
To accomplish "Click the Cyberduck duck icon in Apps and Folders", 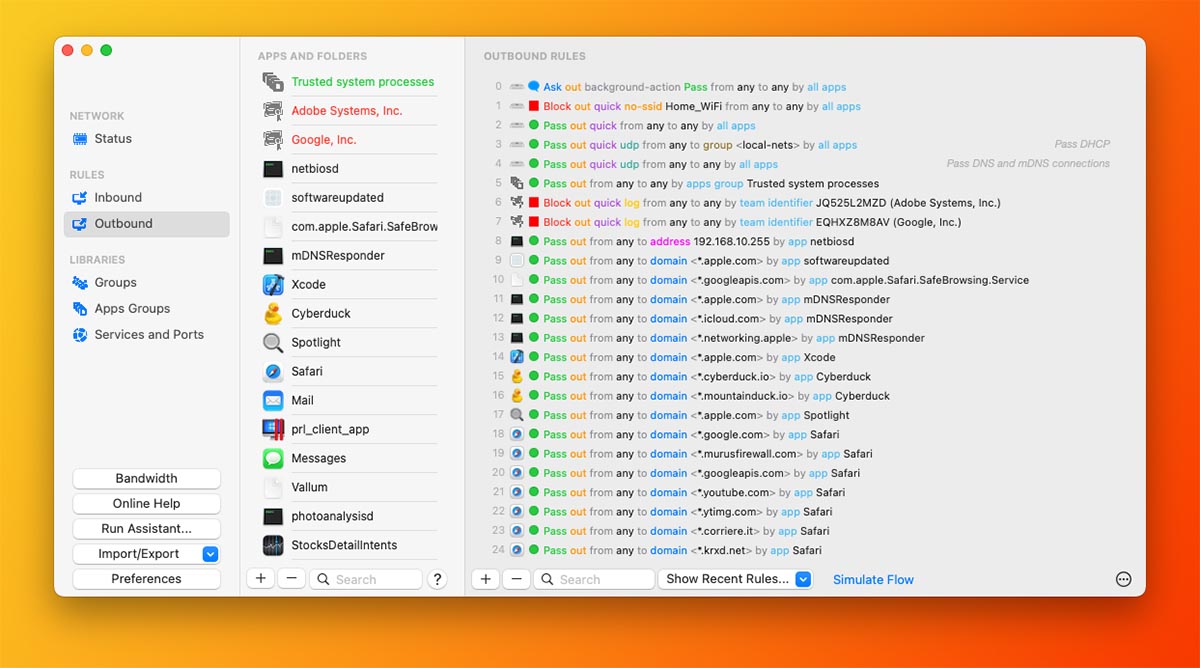I will 273,314.
